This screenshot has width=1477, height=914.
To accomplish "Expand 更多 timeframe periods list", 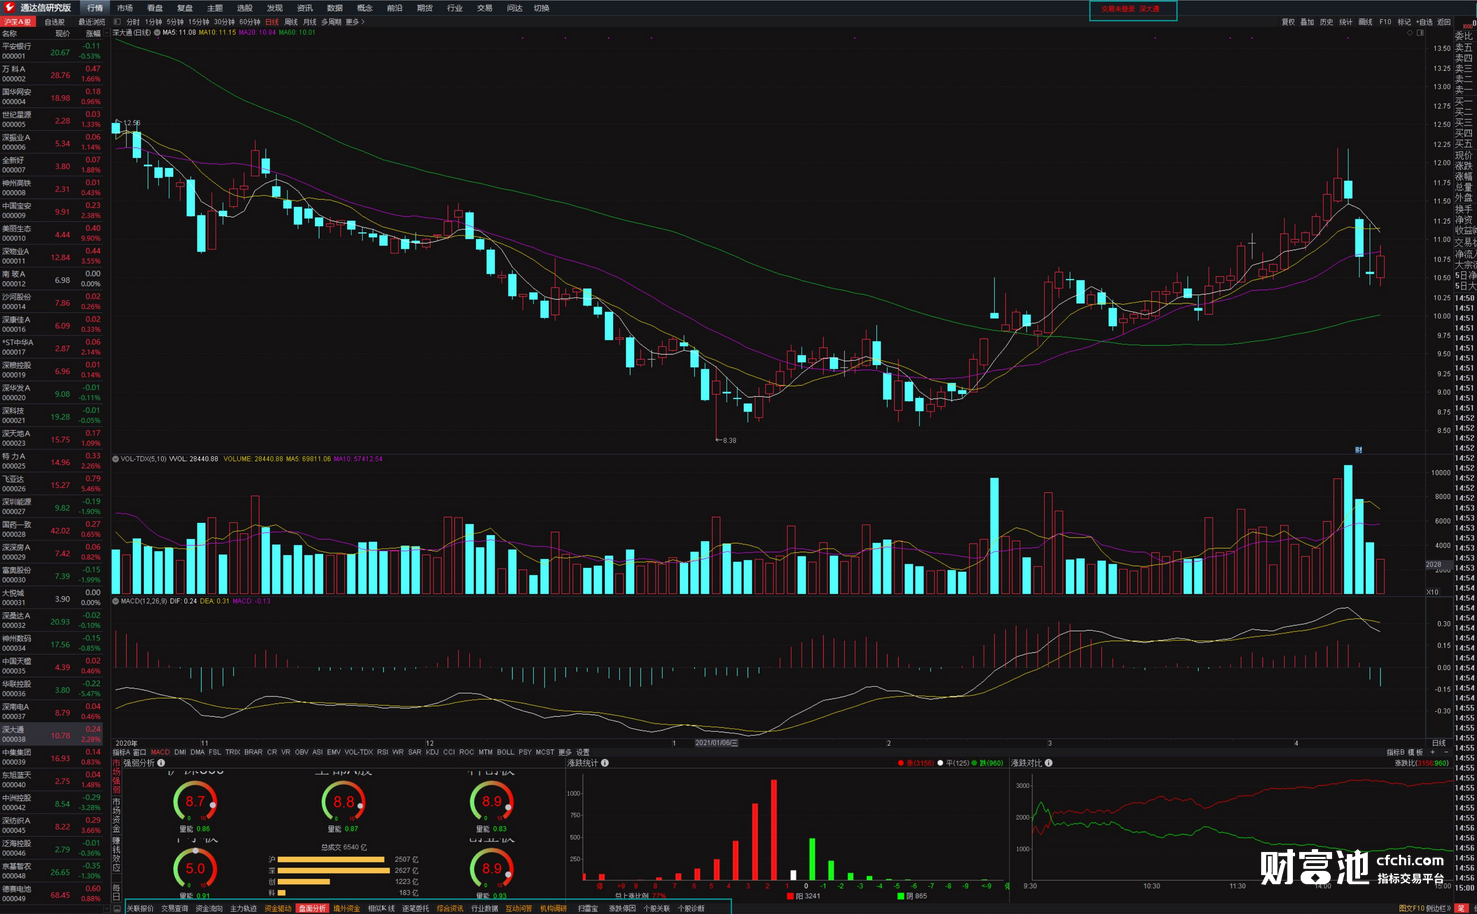I will tap(353, 22).
